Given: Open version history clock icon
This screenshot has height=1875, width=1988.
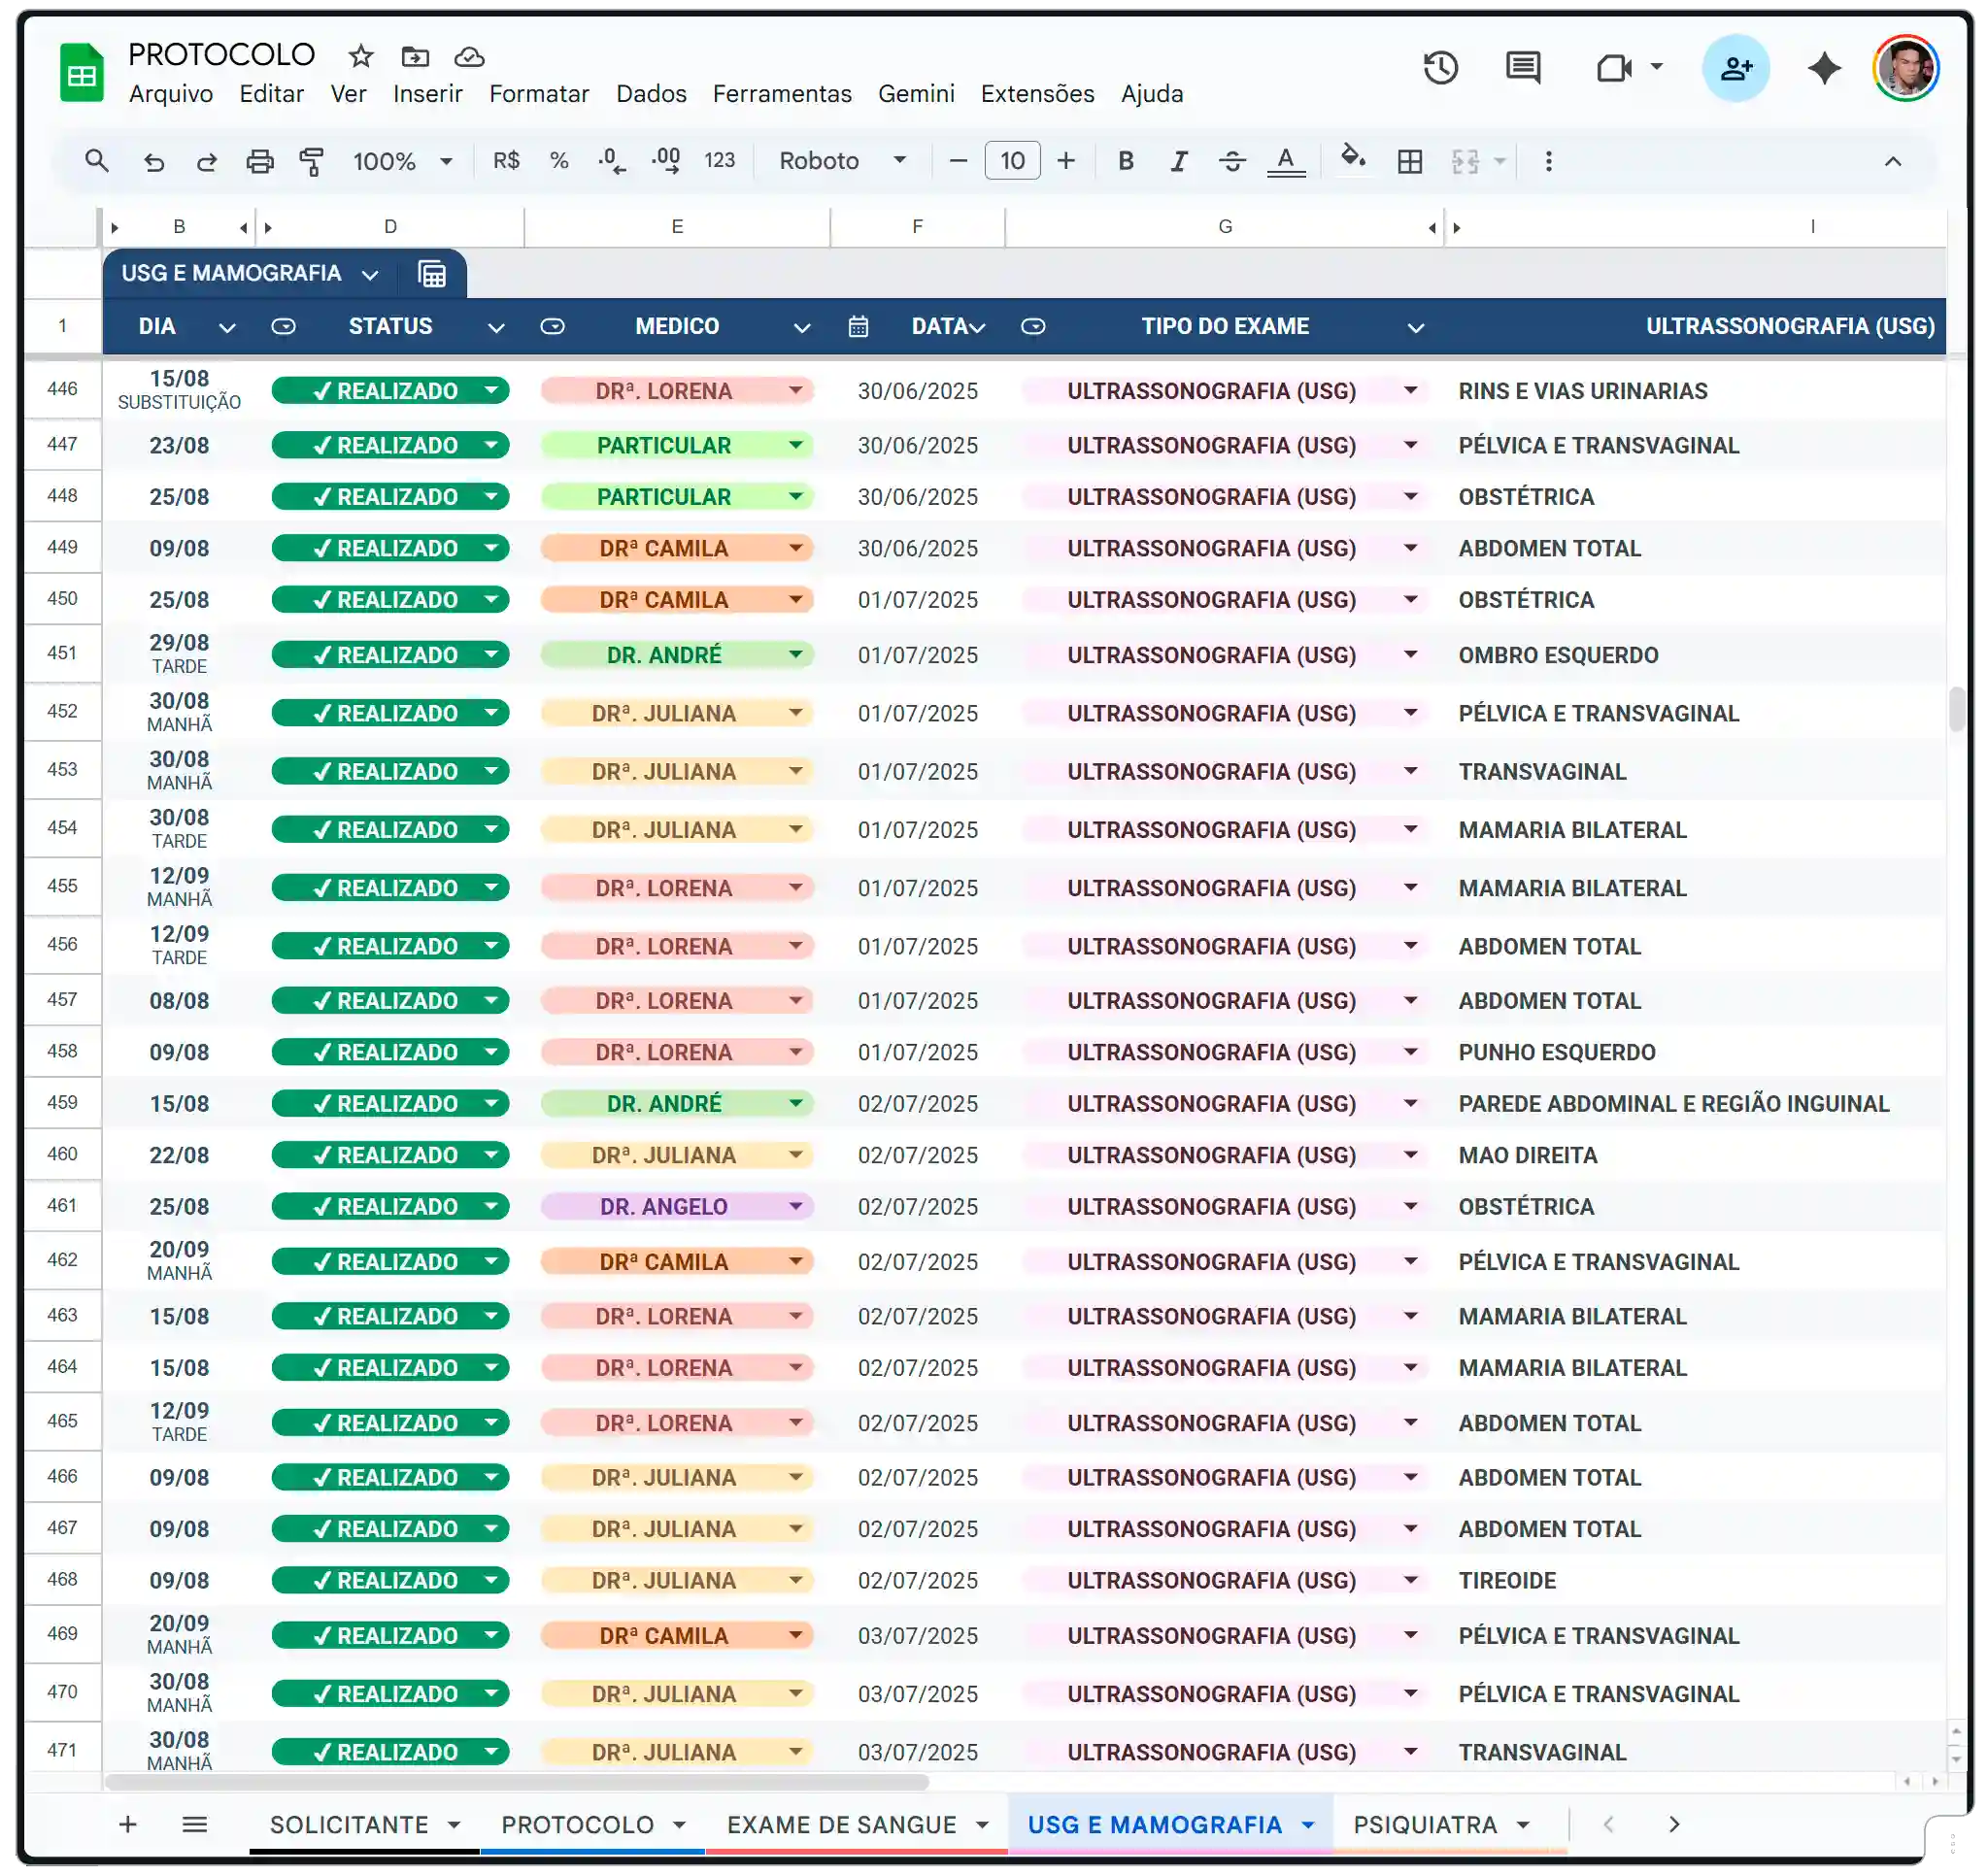Looking at the screenshot, I should pos(1440,68).
